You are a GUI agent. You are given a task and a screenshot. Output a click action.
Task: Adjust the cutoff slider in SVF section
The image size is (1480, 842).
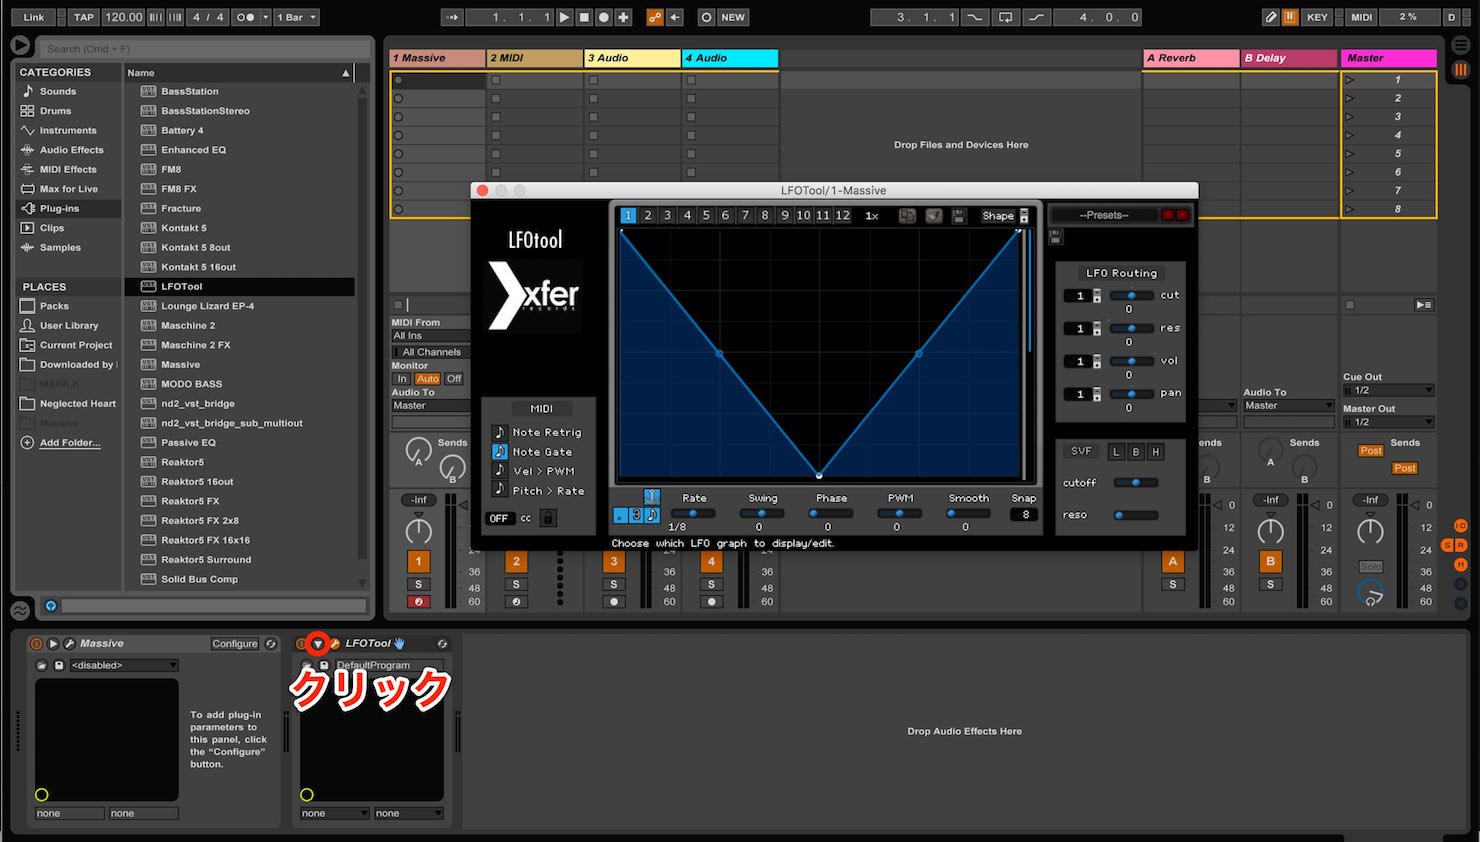click(1135, 483)
